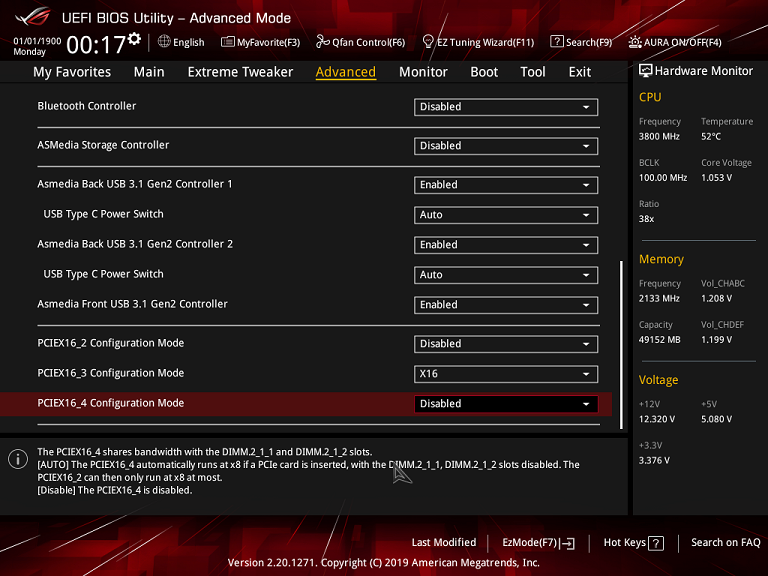Click the globe language icon
The image size is (768, 576).
(164, 42)
